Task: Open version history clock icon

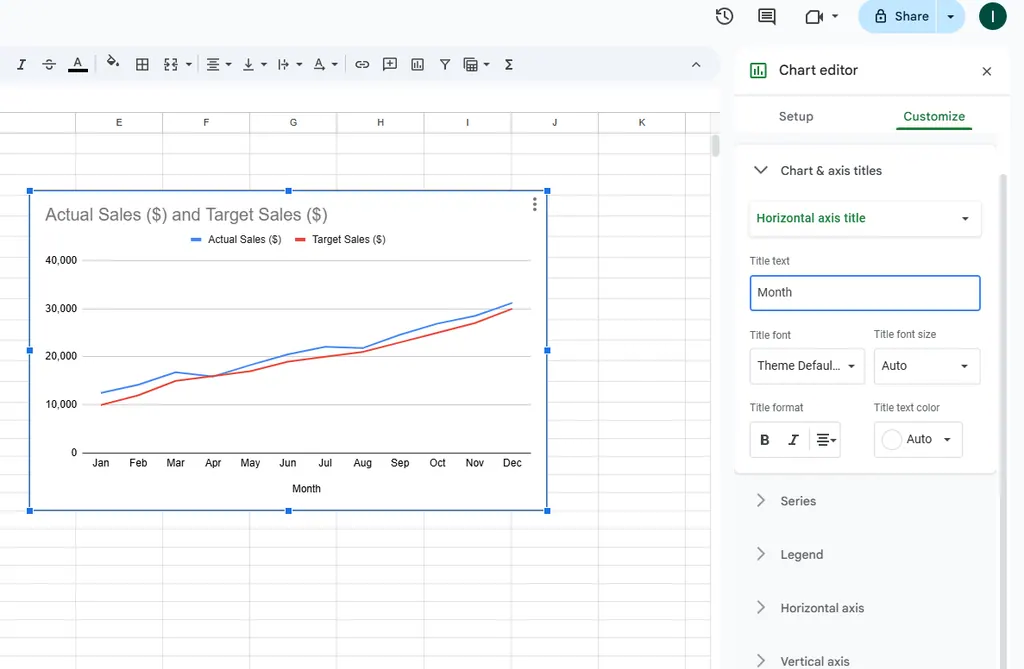Action: pyautogui.click(x=724, y=16)
